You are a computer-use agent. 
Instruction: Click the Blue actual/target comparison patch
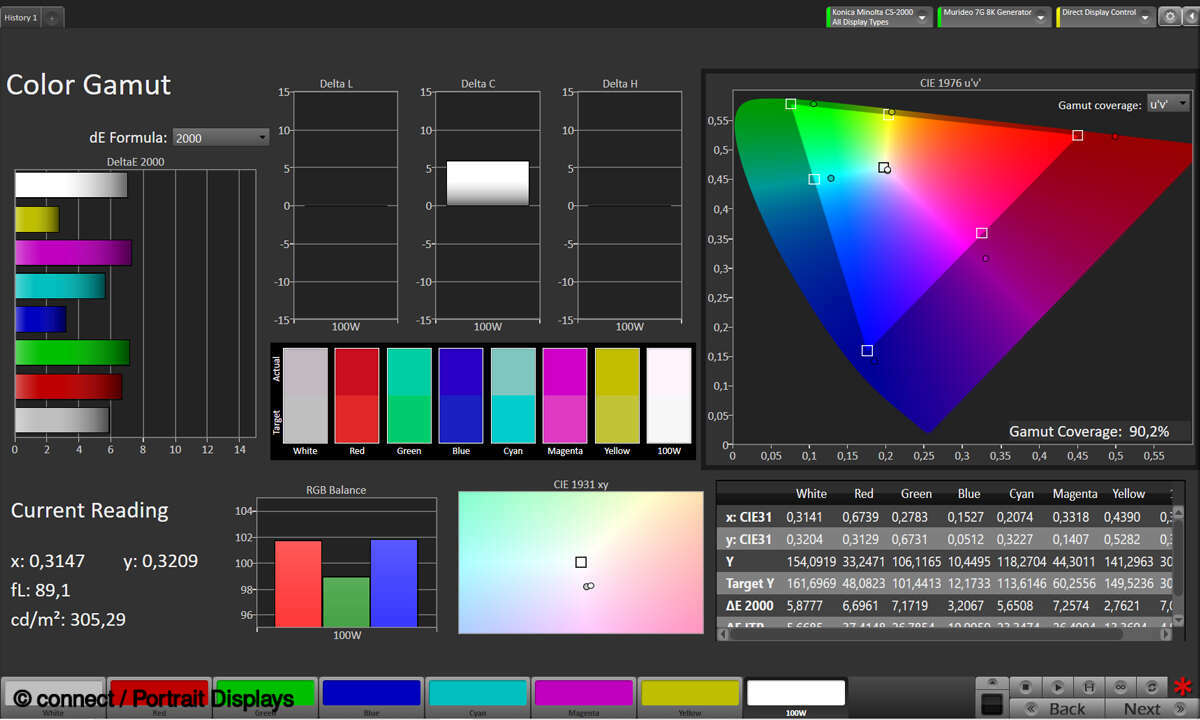[x=461, y=395]
